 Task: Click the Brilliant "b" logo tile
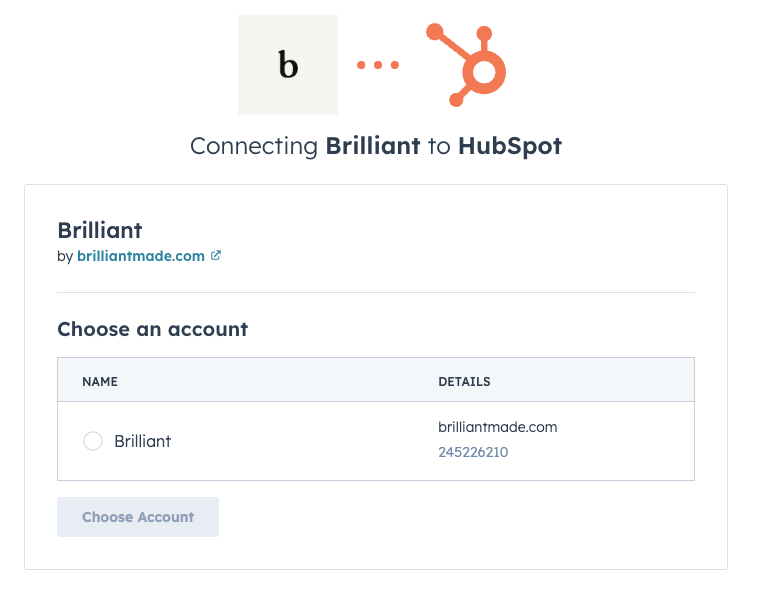[288, 65]
